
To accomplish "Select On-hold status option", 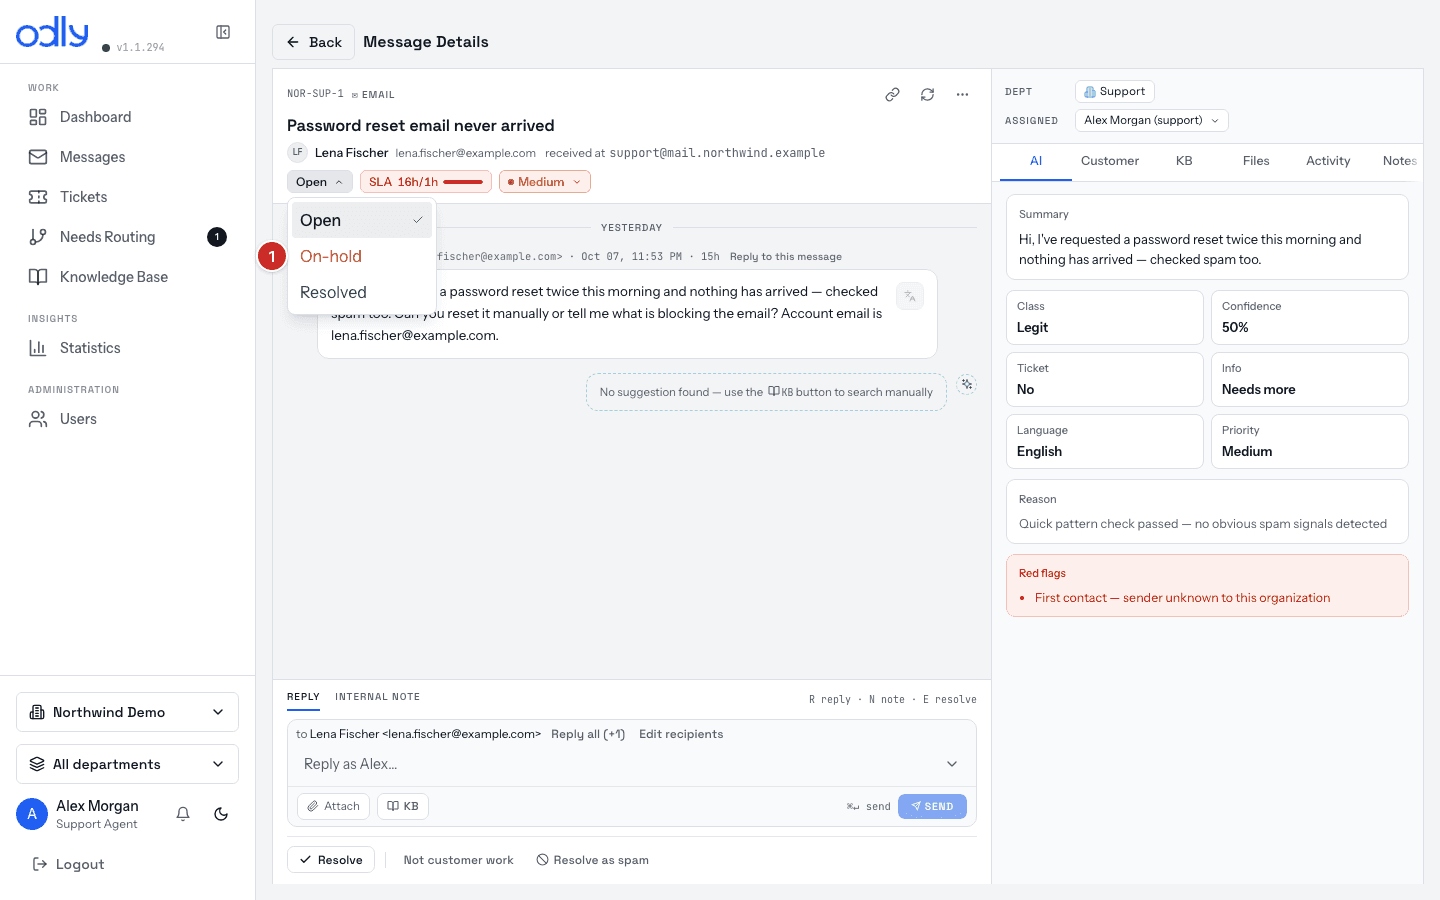I will (362, 256).
